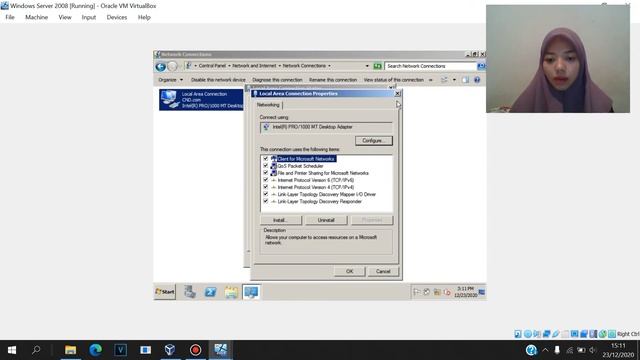The height and width of the screenshot is (360, 640).
Task: Expand the address bar history dropdown
Action: pyautogui.click(x=367, y=66)
